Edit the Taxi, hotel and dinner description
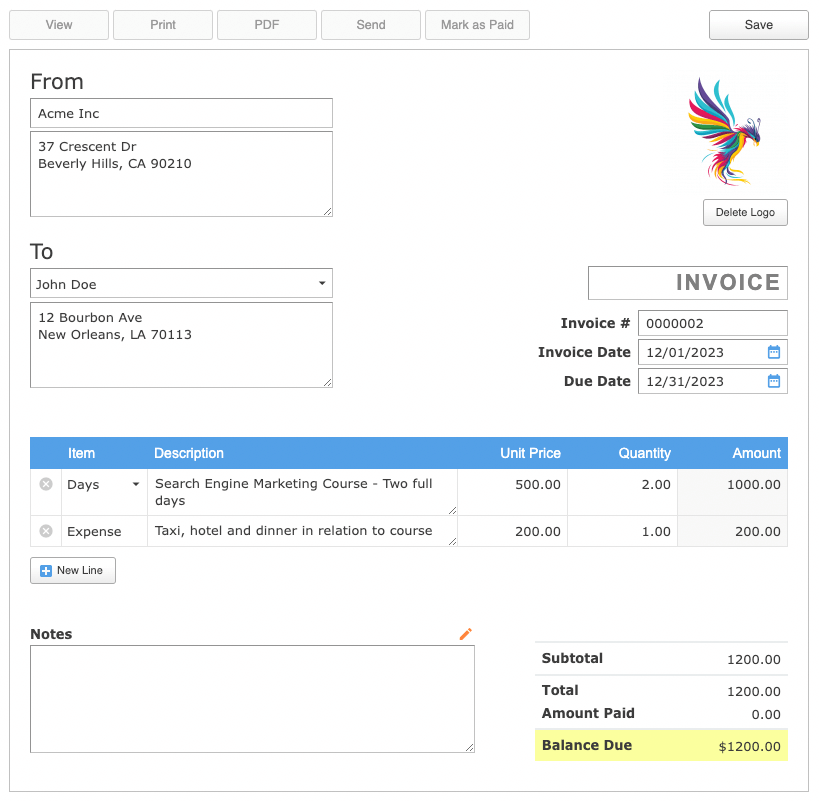819x801 pixels. [x=302, y=531]
